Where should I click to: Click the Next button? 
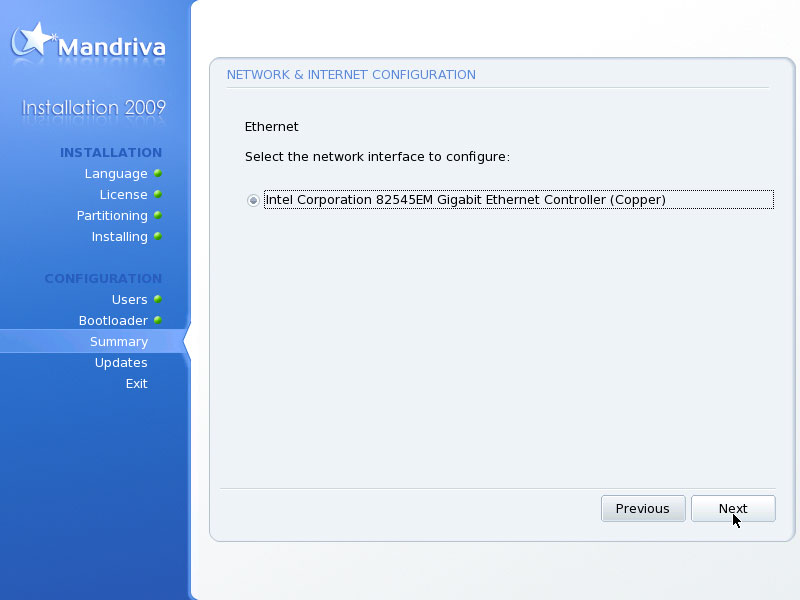pos(733,509)
